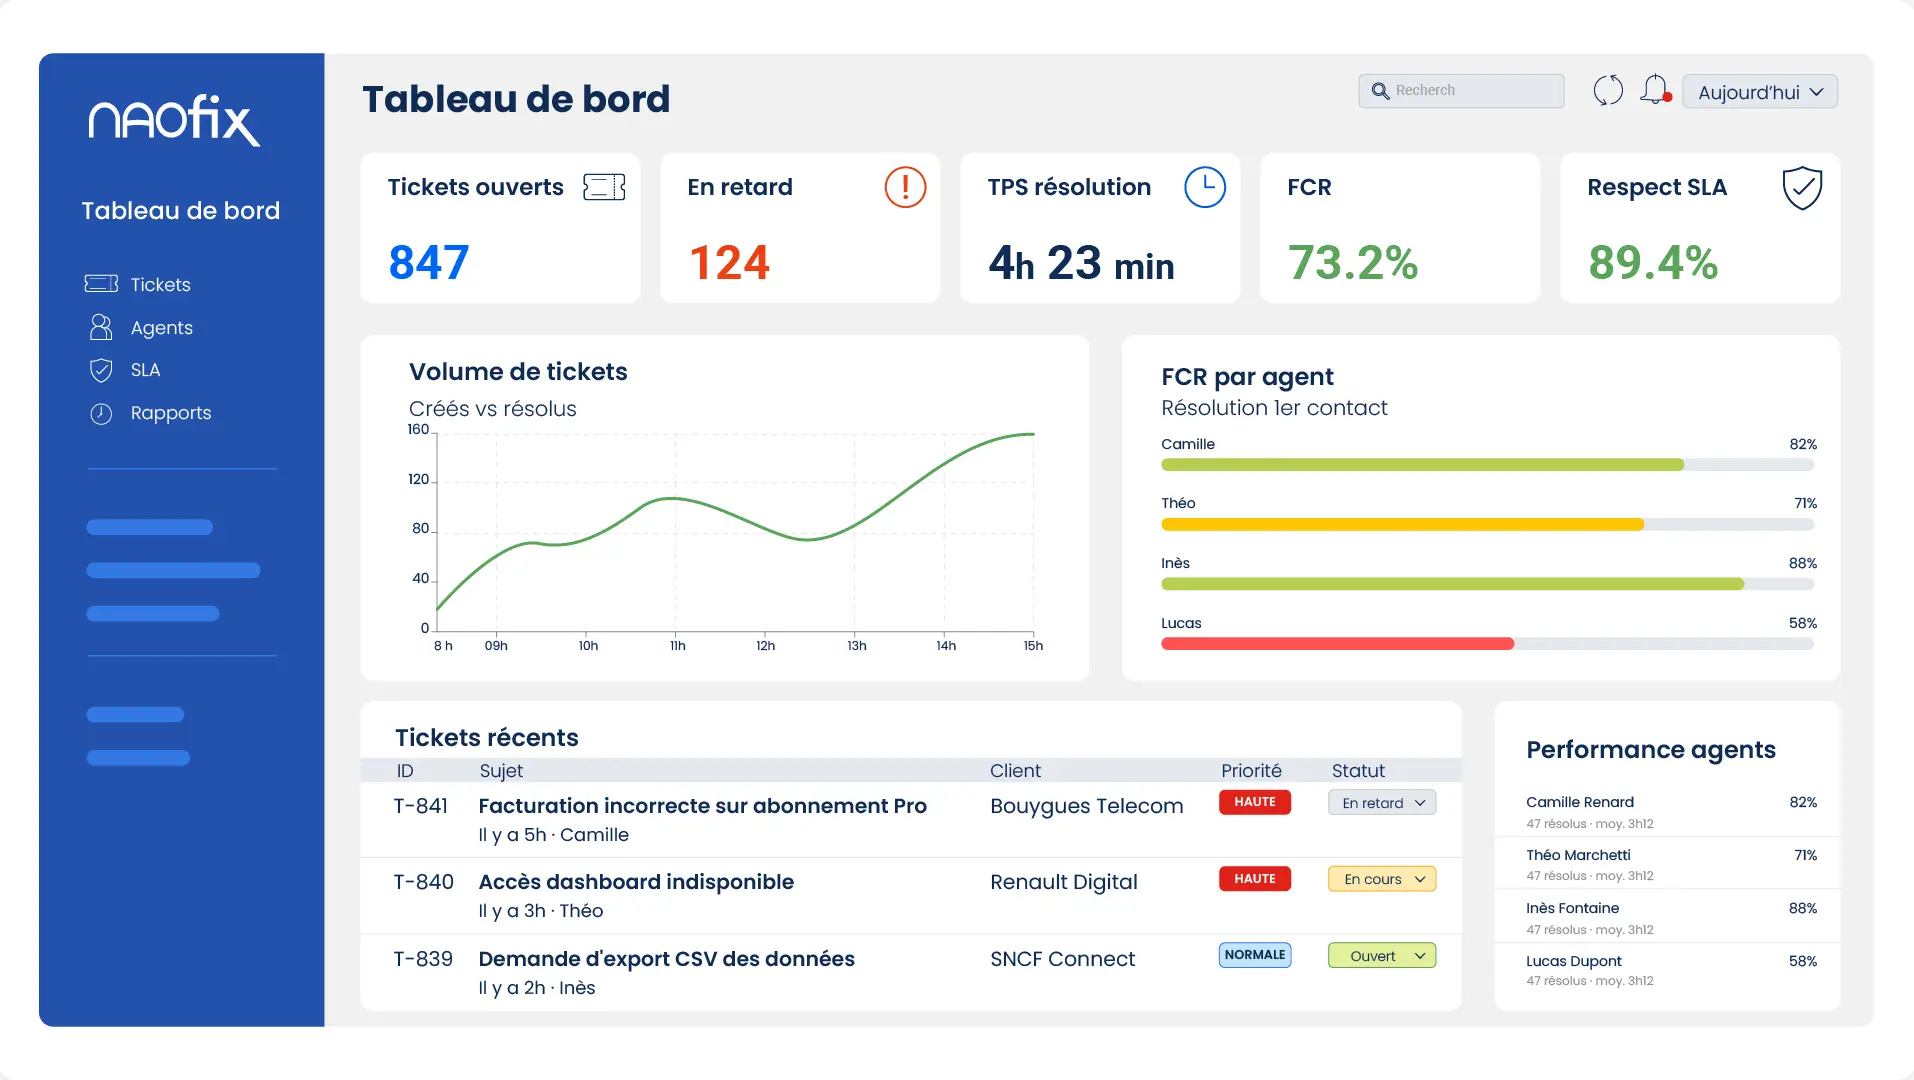Click clock icon on TPS résolution card
This screenshot has width=1914, height=1080.
(1205, 187)
